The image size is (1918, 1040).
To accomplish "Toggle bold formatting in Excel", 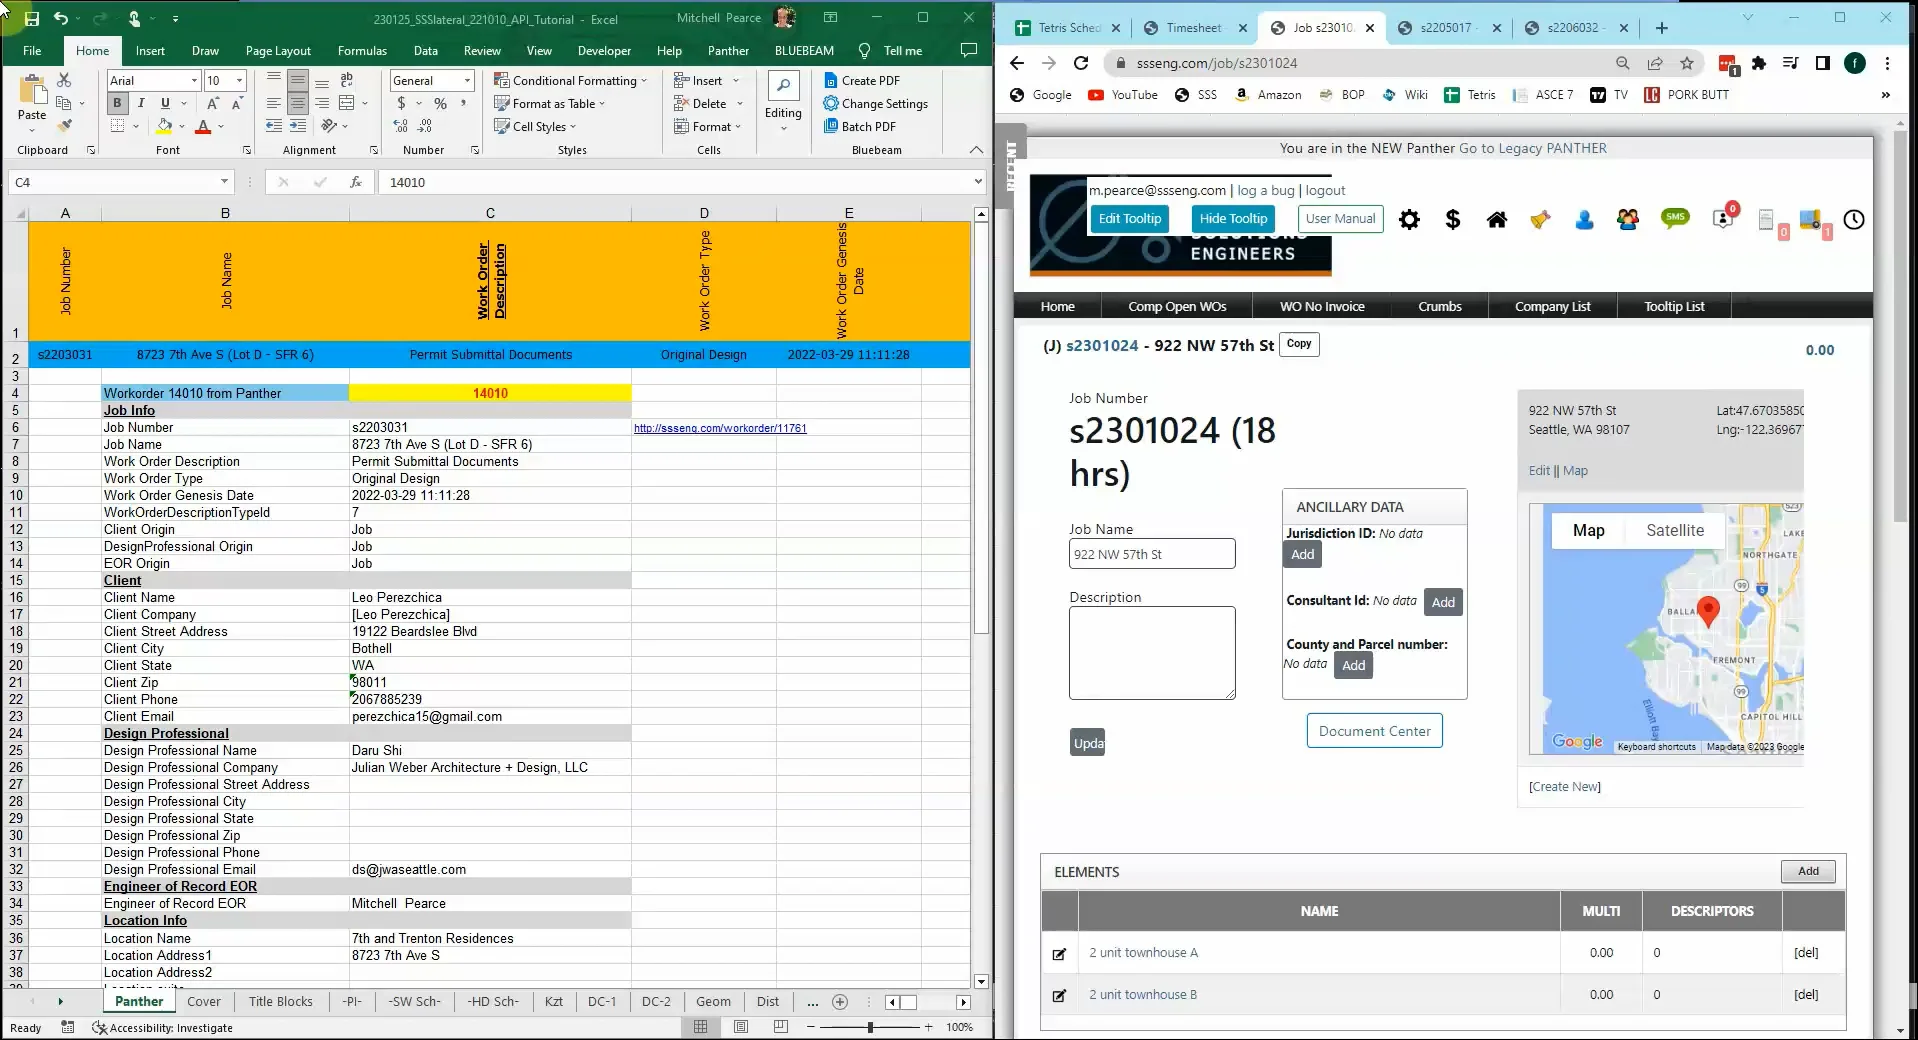I will click(x=116, y=102).
